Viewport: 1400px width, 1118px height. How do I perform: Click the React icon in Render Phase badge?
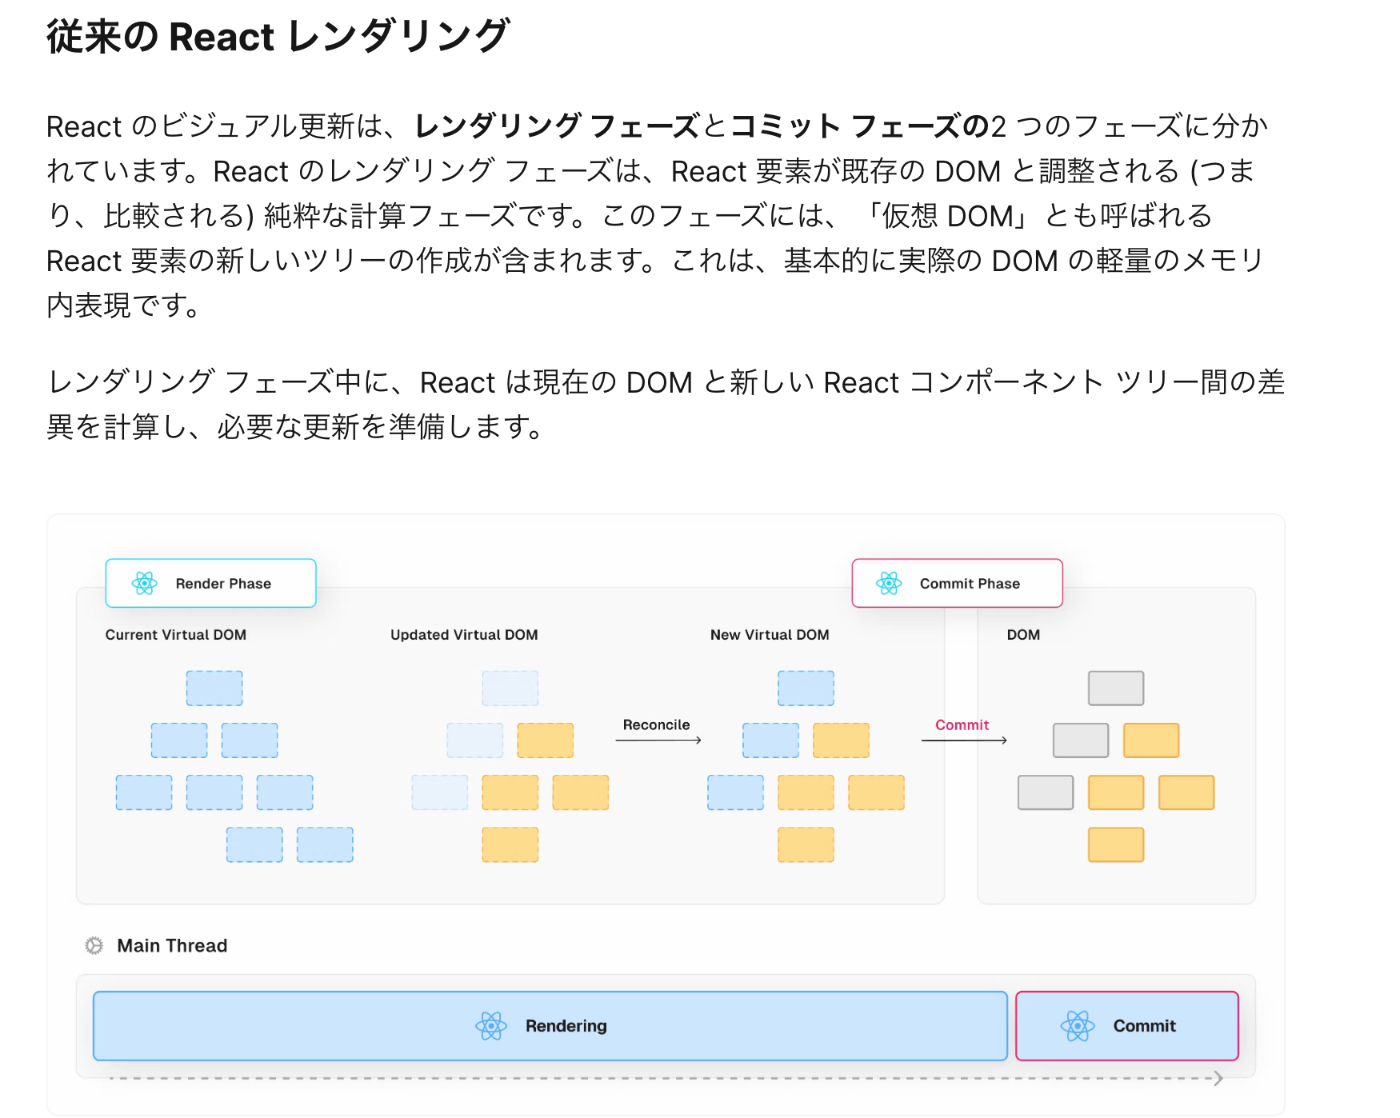(x=145, y=584)
